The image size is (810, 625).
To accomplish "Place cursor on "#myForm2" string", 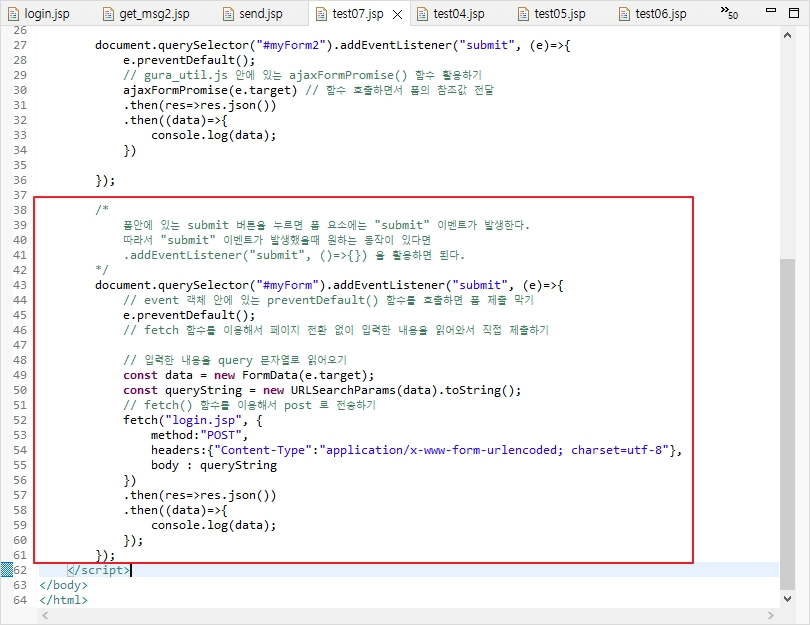I will click(x=291, y=45).
